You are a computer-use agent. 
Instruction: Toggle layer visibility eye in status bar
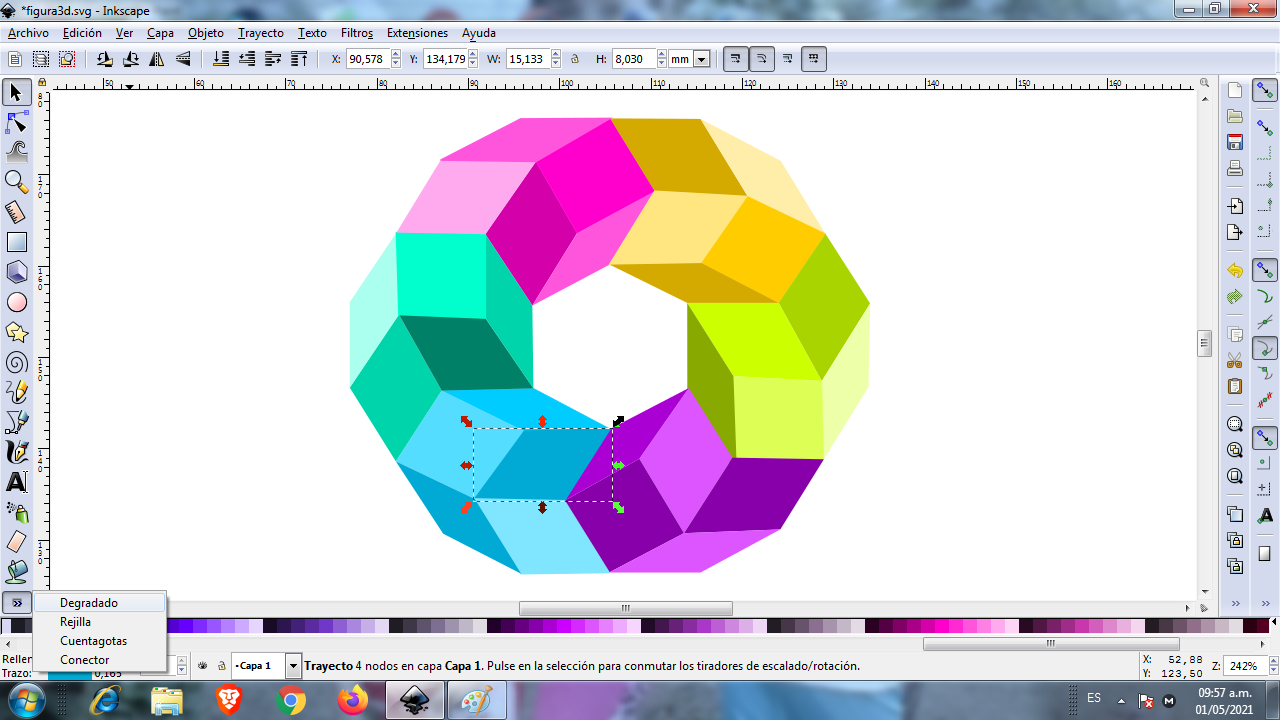coord(203,665)
